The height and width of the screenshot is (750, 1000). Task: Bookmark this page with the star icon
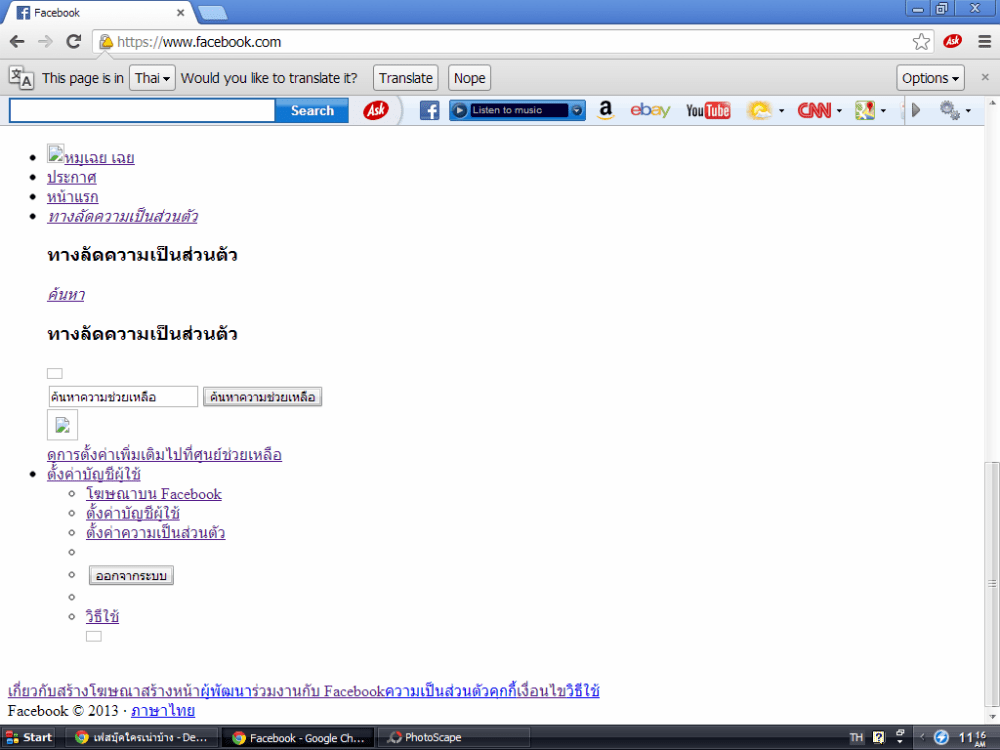pyautogui.click(x=921, y=42)
